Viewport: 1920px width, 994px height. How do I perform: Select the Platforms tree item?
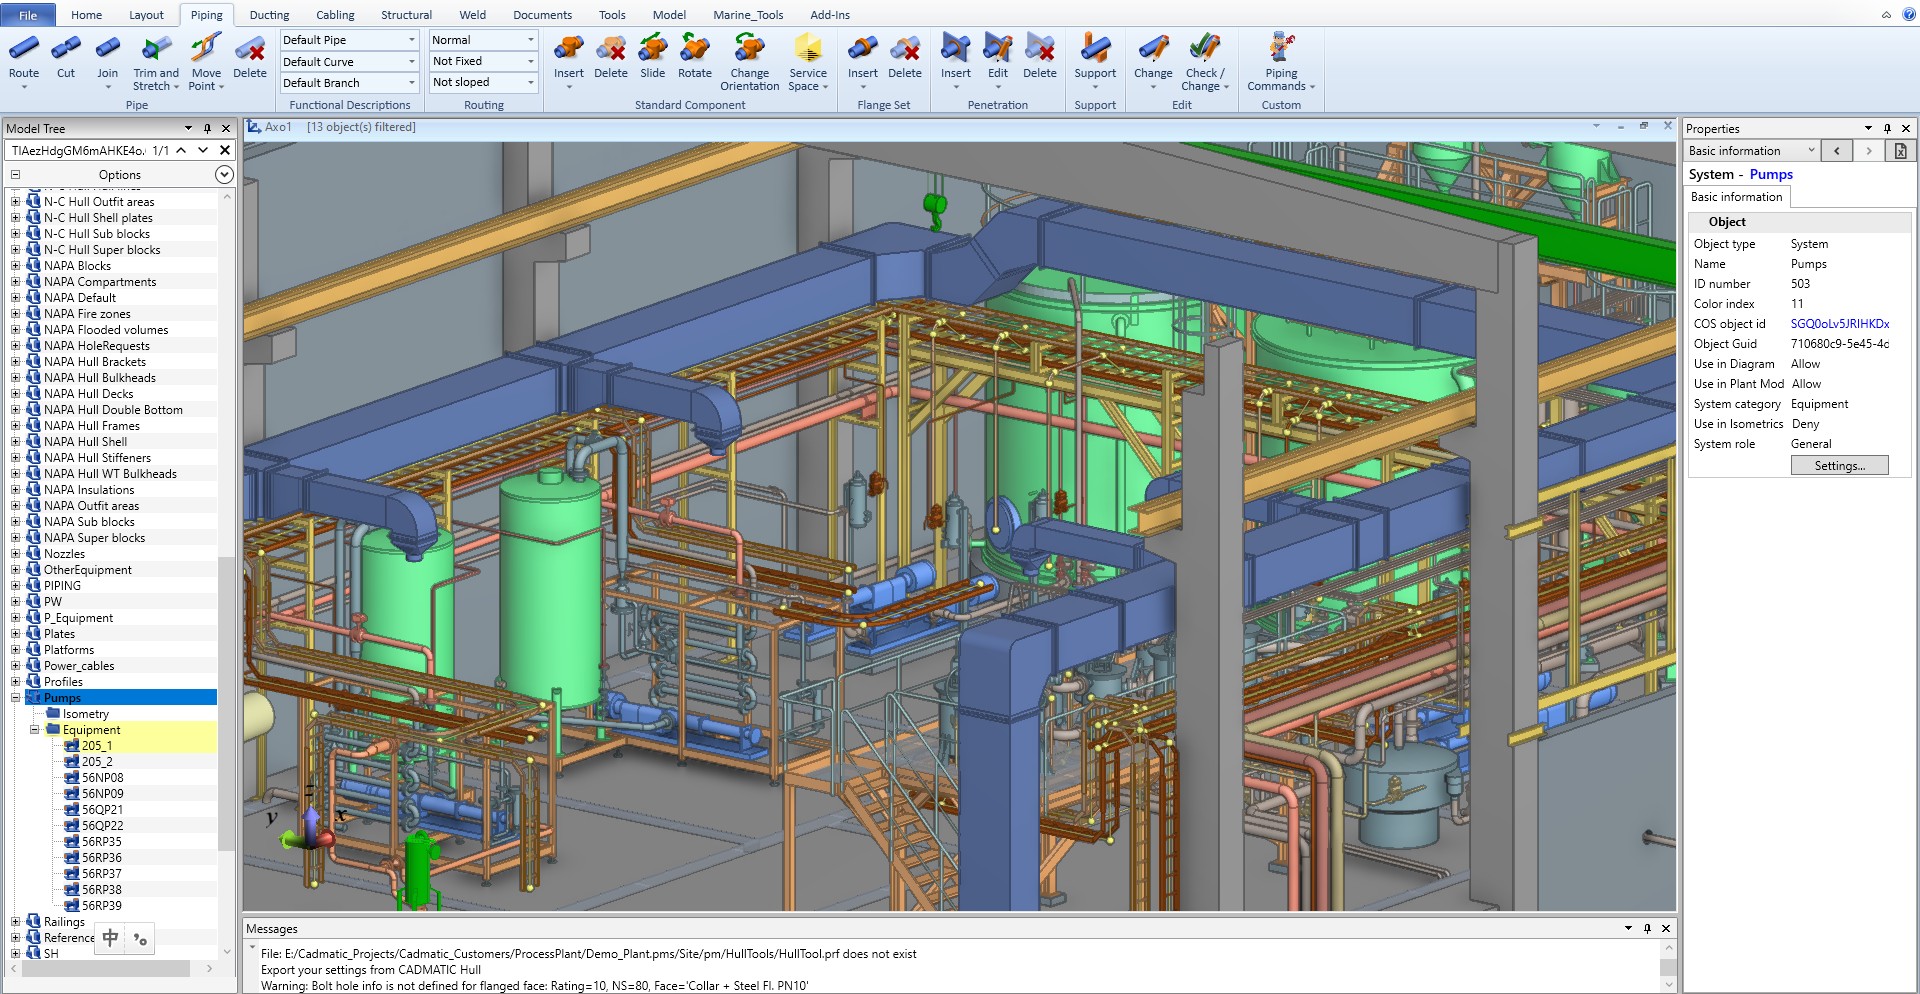point(68,650)
